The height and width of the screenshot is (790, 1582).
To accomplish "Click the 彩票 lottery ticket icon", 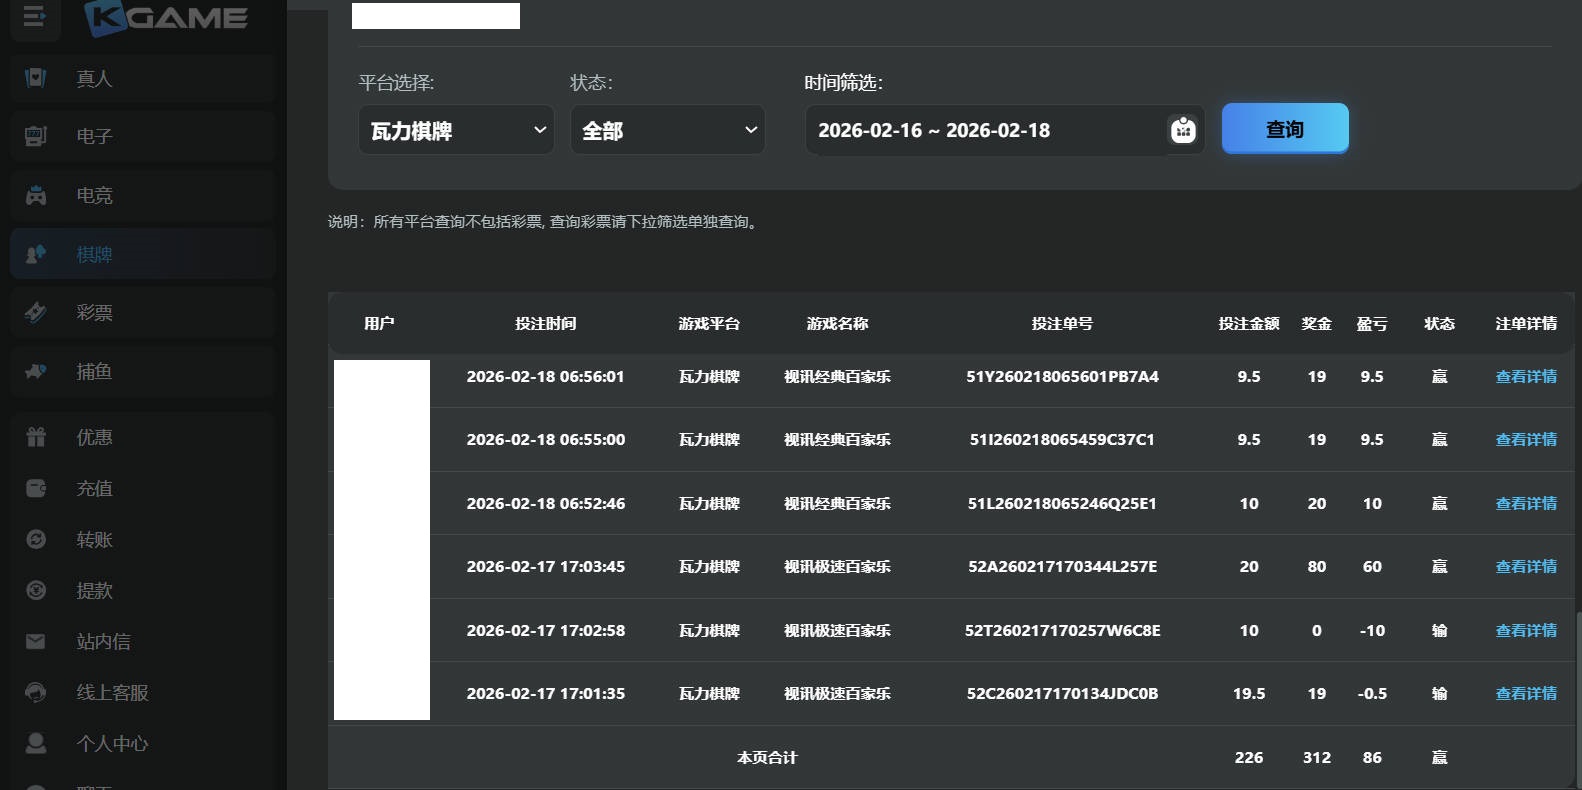I will pos(36,313).
